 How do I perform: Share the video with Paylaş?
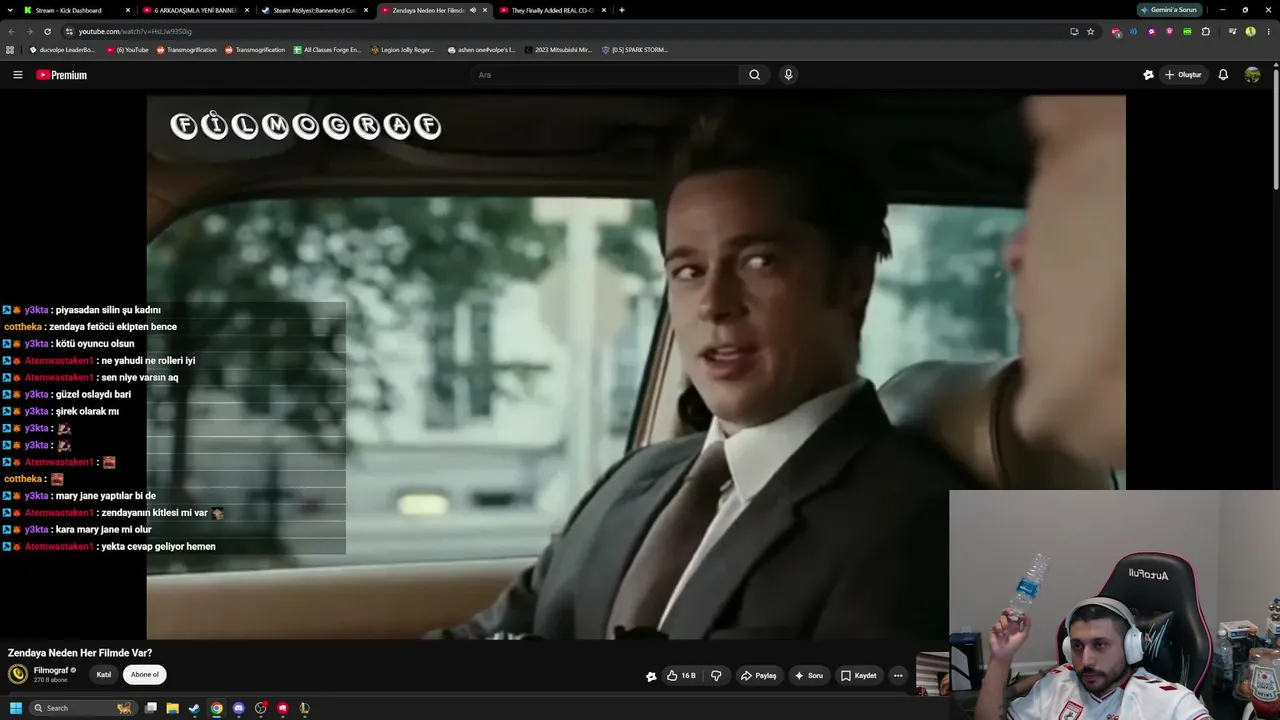point(758,676)
